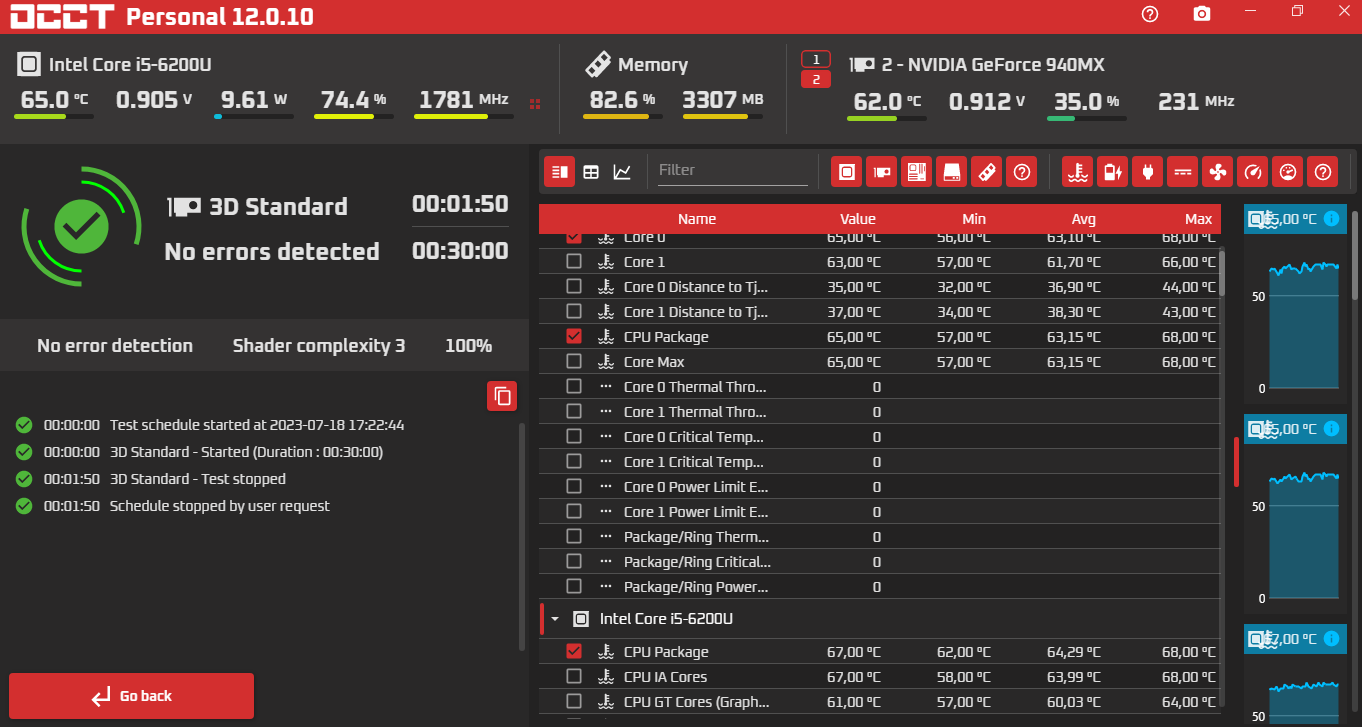Select GPU number 1 in the header
The width and height of the screenshot is (1362, 727).
click(x=816, y=59)
